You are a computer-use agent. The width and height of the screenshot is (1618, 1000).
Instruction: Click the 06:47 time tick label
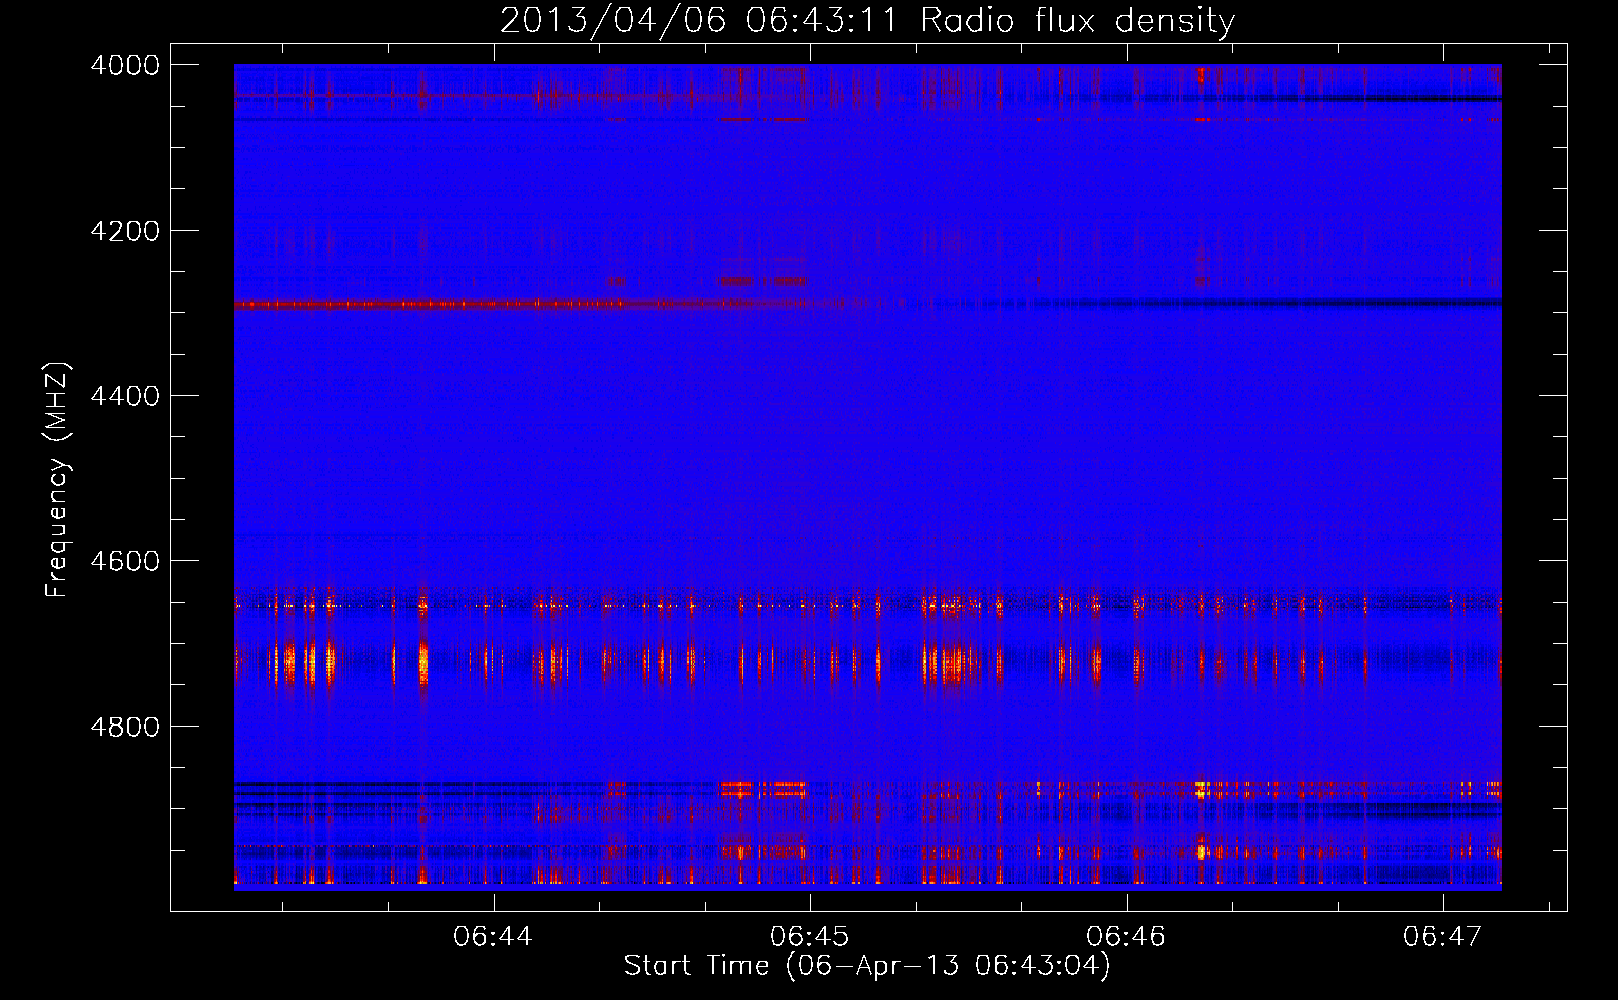point(1442,936)
